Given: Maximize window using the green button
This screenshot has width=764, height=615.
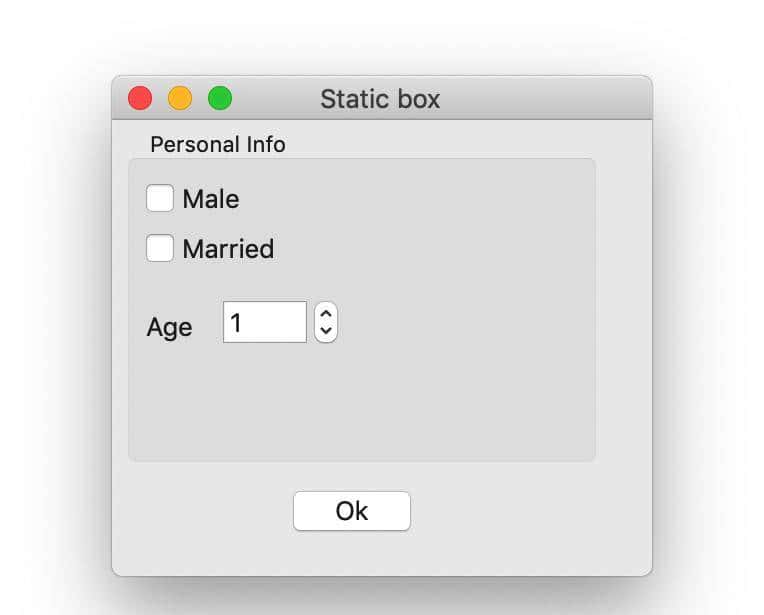Looking at the screenshot, I should (x=220, y=98).
